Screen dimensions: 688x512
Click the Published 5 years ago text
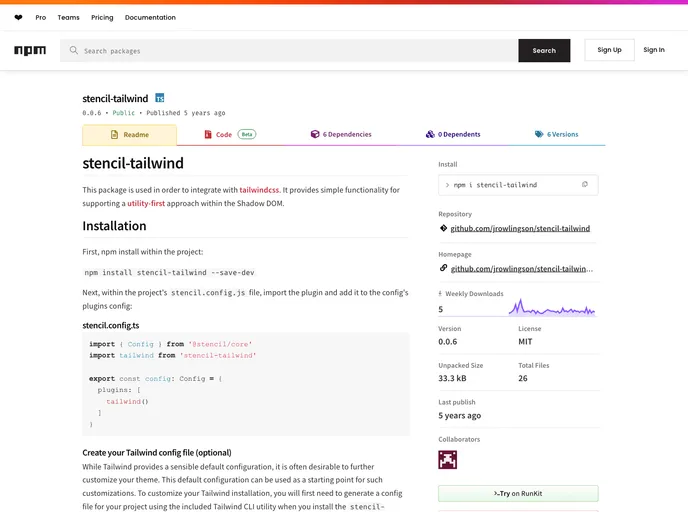point(186,113)
